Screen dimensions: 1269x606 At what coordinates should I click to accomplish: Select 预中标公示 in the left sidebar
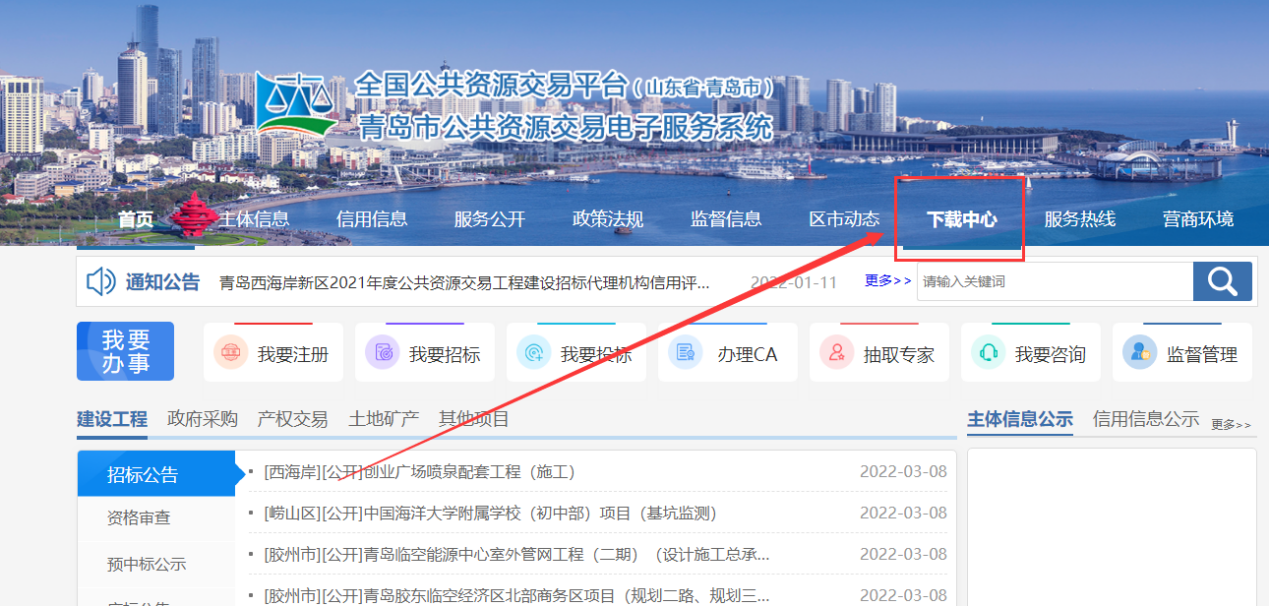pos(146,564)
